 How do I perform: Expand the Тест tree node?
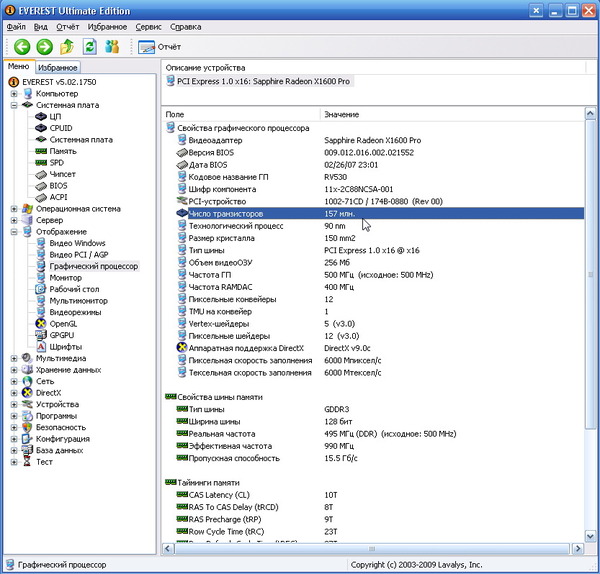(14, 462)
